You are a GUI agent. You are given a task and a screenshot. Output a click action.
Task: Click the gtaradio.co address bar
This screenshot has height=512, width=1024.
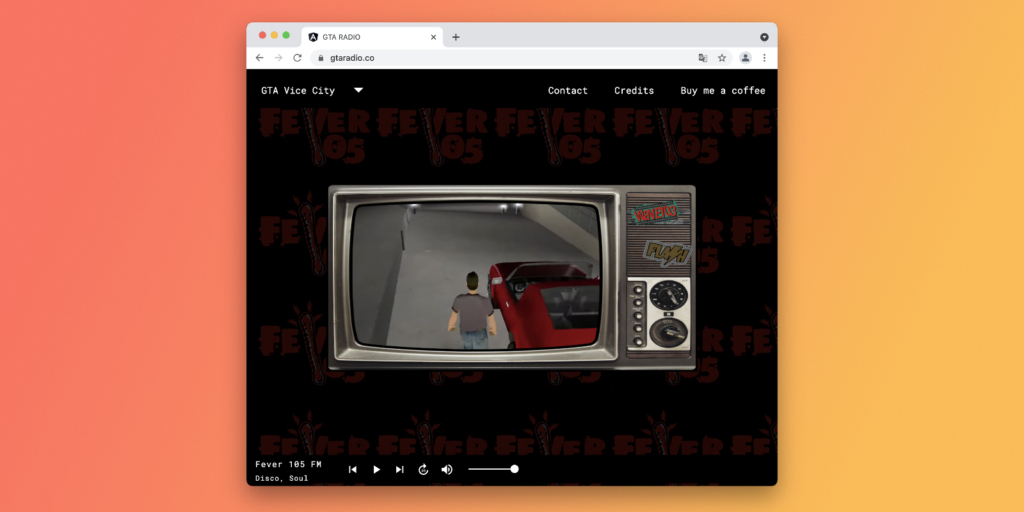521,57
